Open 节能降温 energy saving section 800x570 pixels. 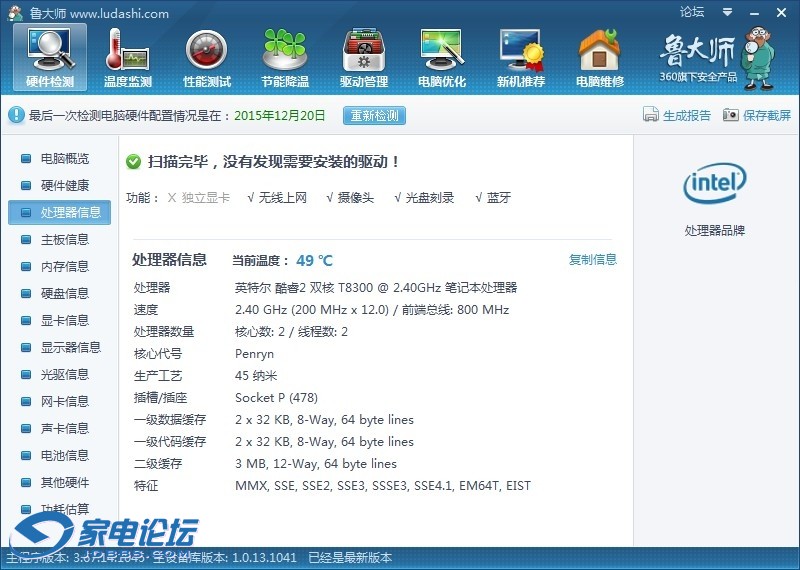pyautogui.click(x=285, y=56)
